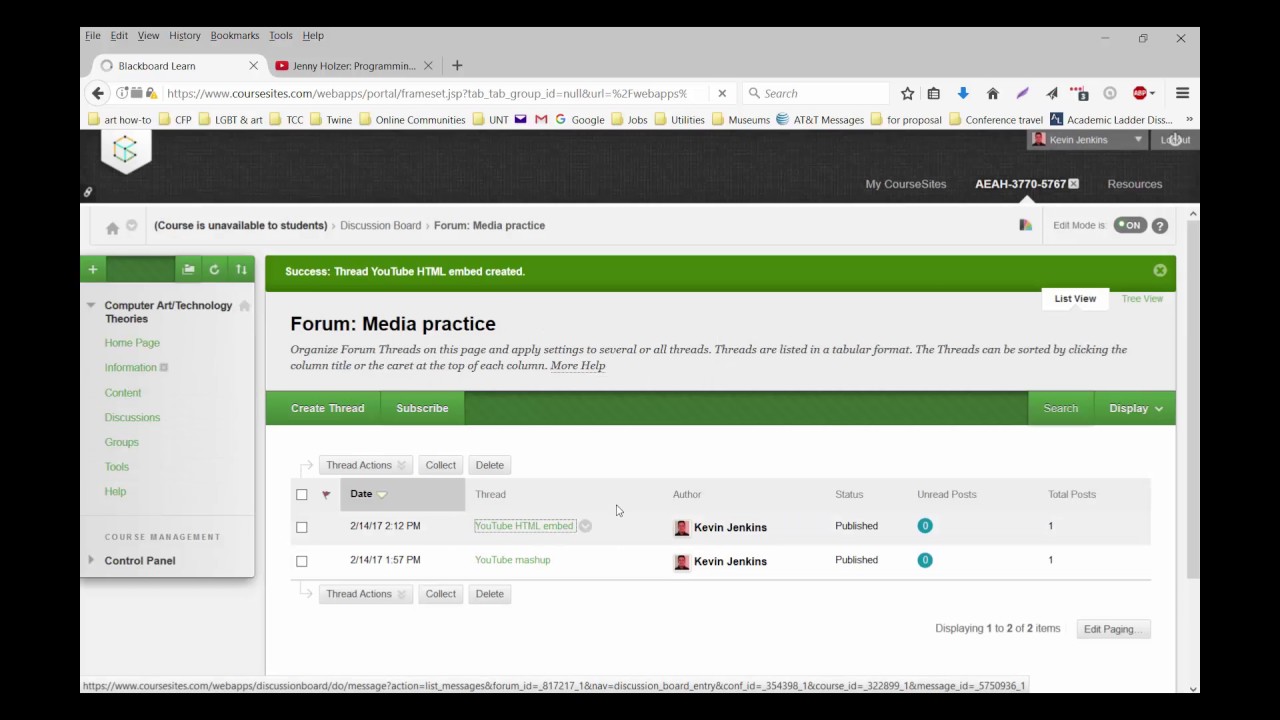Click Subscribe button
The width and height of the screenshot is (1280, 720).
422,408
